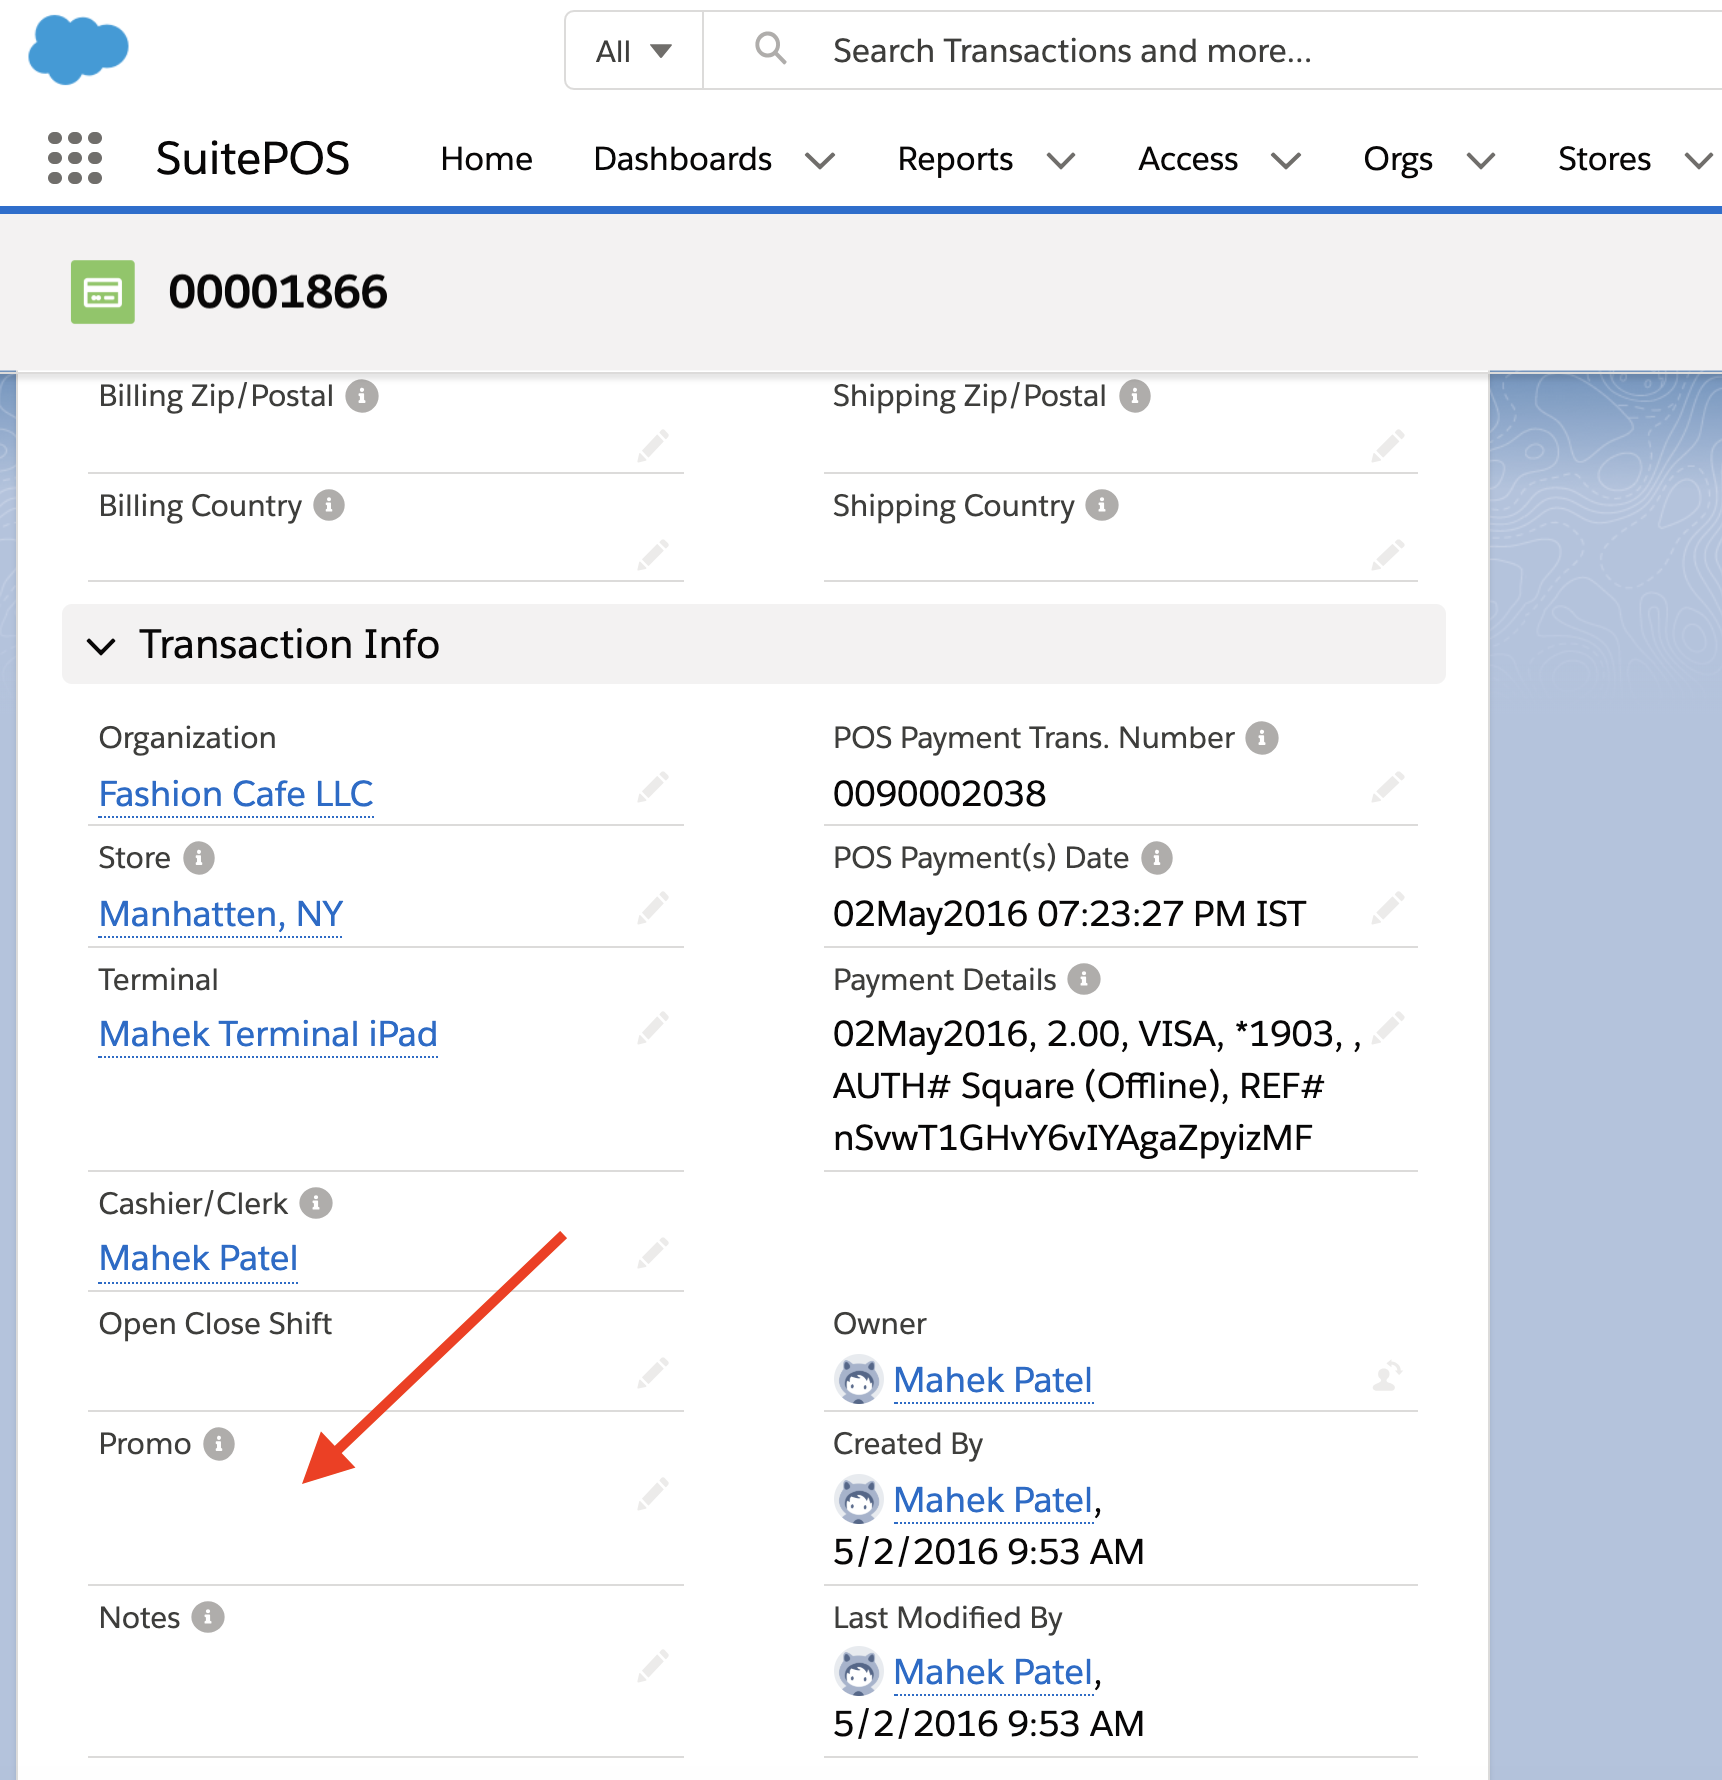This screenshot has height=1780, width=1722.
Task: Open the Cashier/Clerk Mahek Patel link
Action: [x=199, y=1258]
